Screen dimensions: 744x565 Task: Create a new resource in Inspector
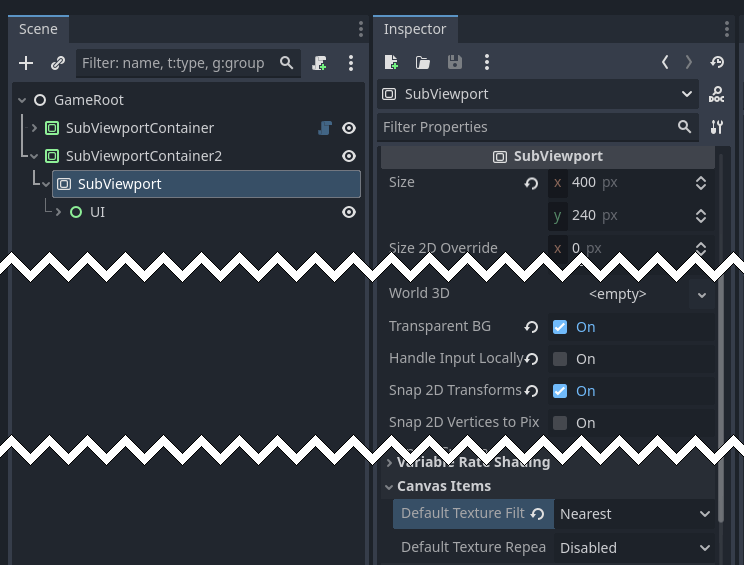pos(391,62)
